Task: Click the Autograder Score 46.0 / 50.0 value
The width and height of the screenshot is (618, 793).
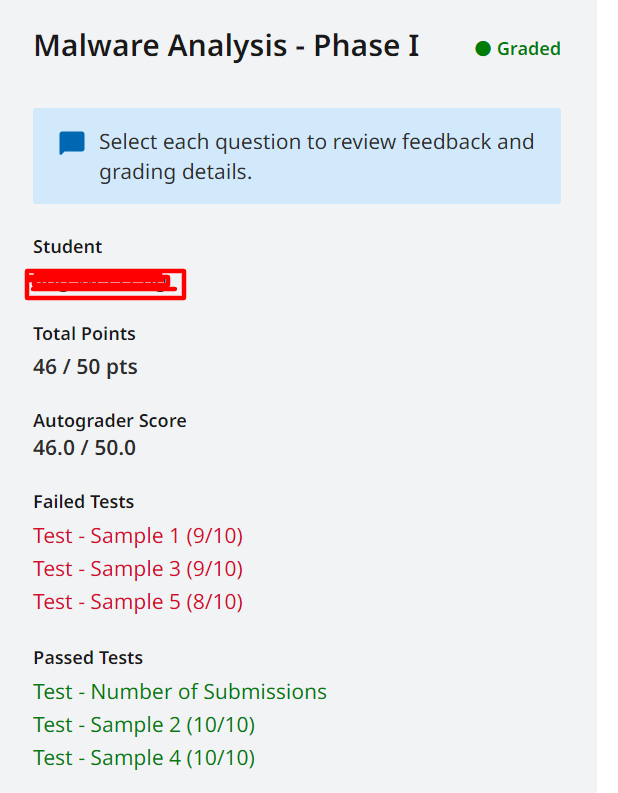Action: [84, 448]
